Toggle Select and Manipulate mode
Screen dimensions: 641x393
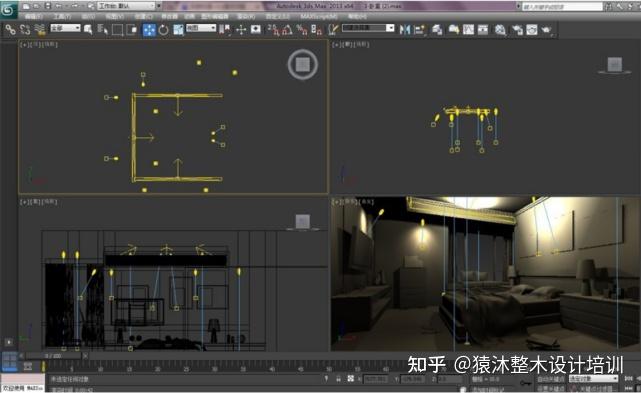pyautogui.click(x=241, y=29)
